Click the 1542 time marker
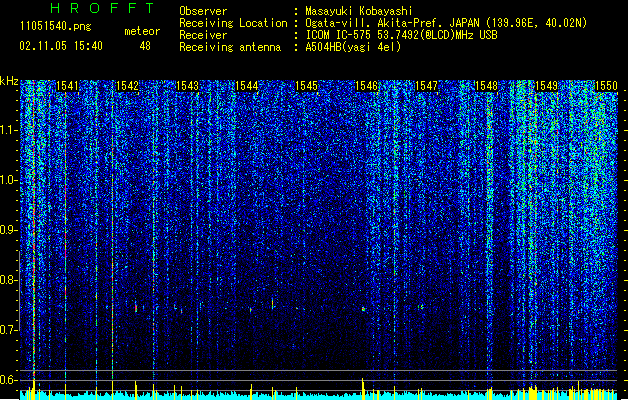This screenshot has height=400, width=629. (127, 86)
